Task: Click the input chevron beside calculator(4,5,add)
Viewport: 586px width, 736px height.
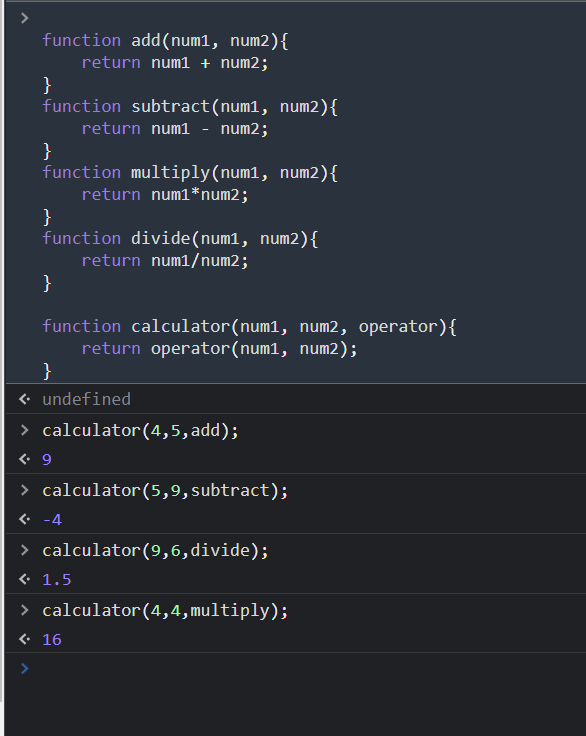Action: (25, 430)
